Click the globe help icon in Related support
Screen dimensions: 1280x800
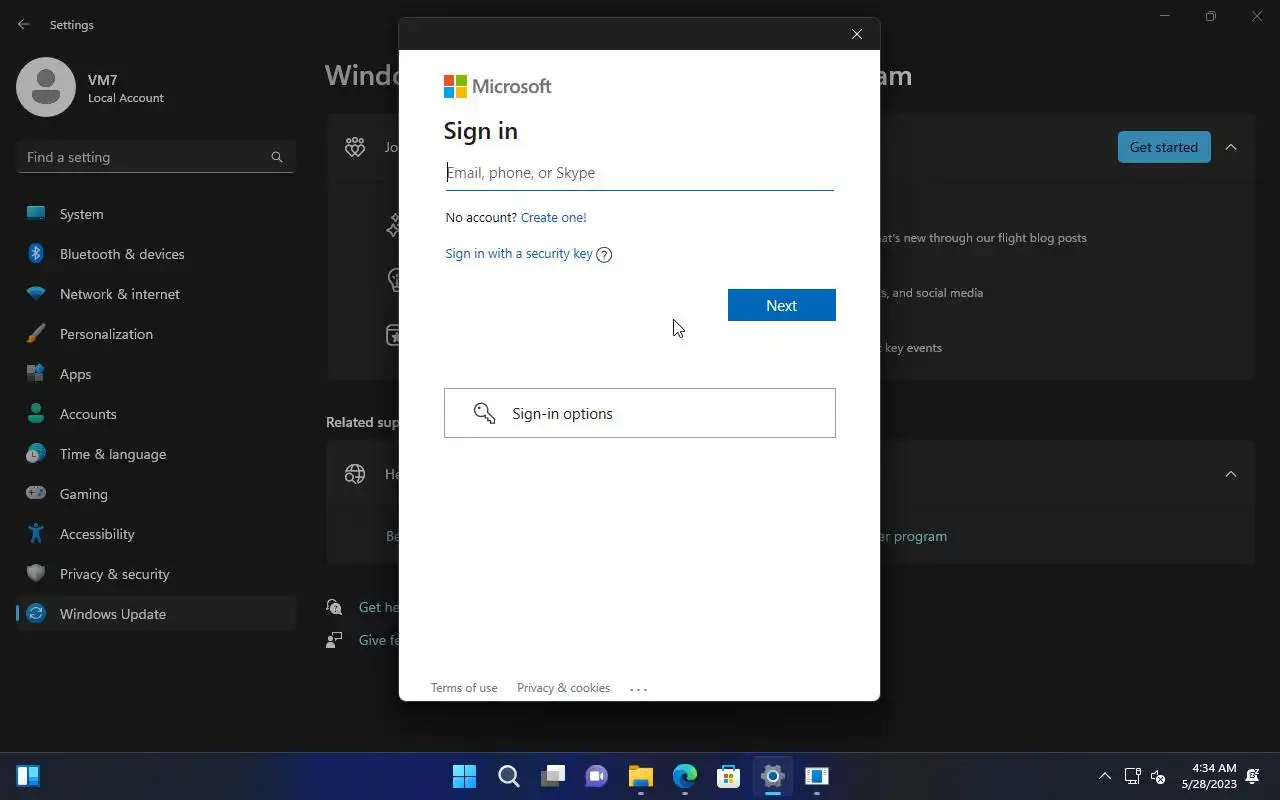[355, 474]
